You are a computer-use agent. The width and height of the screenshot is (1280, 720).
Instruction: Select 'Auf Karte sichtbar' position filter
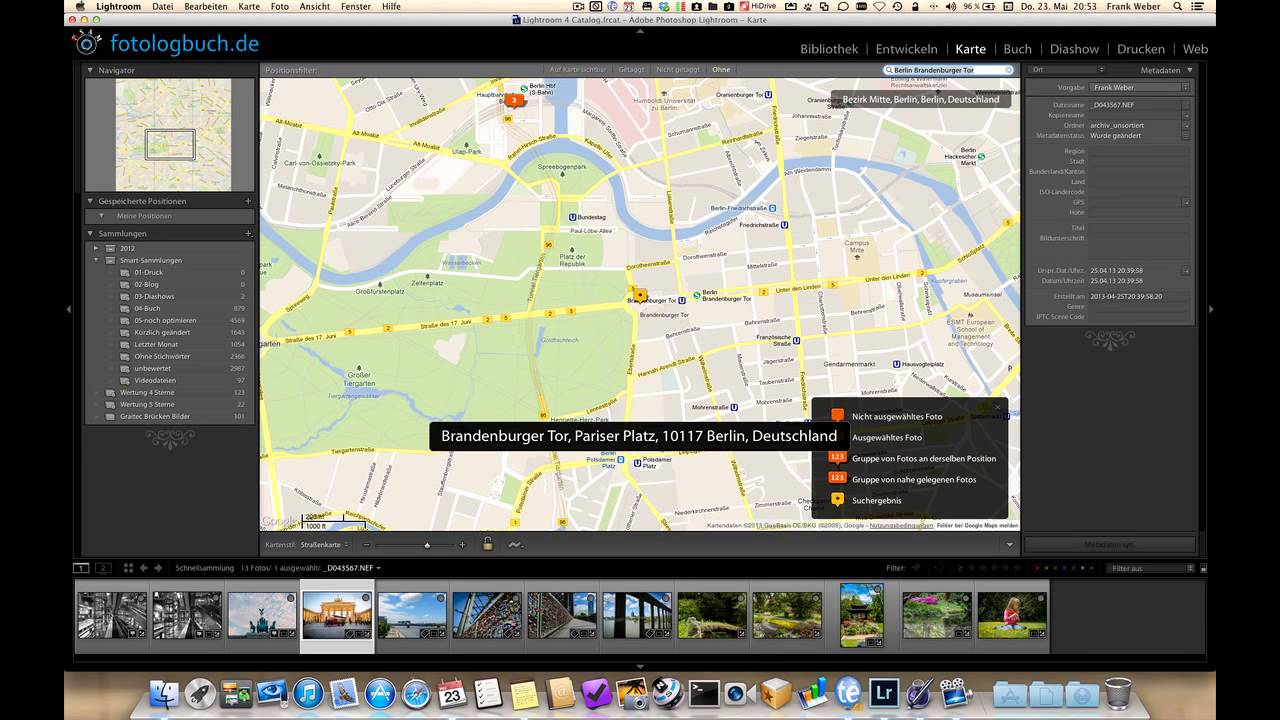(578, 70)
